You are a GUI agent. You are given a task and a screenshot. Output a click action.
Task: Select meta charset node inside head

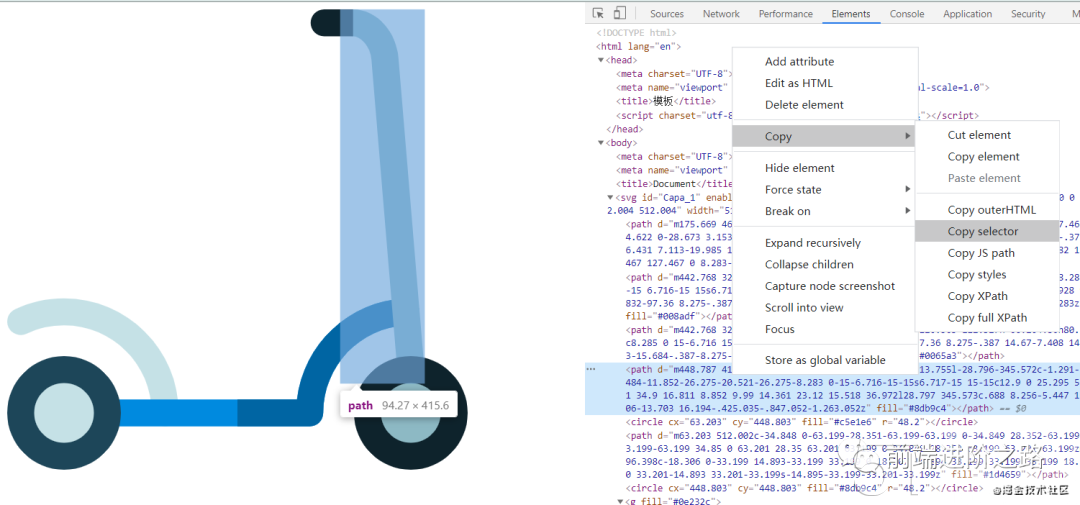[674, 74]
